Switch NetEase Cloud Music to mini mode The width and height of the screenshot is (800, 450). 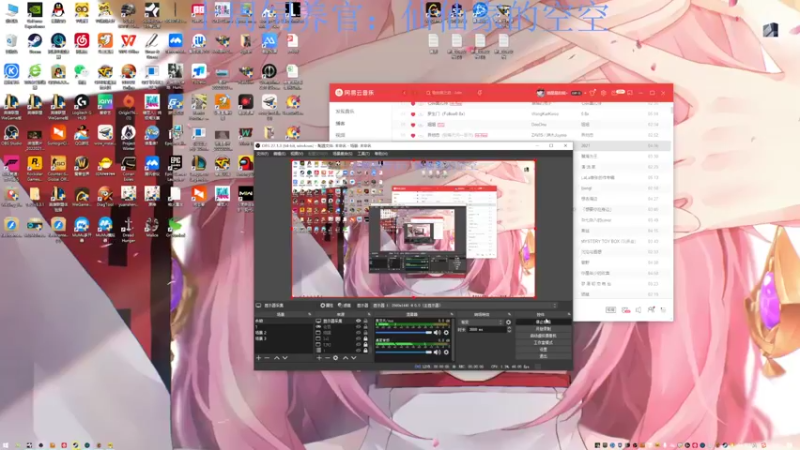click(x=631, y=93)
